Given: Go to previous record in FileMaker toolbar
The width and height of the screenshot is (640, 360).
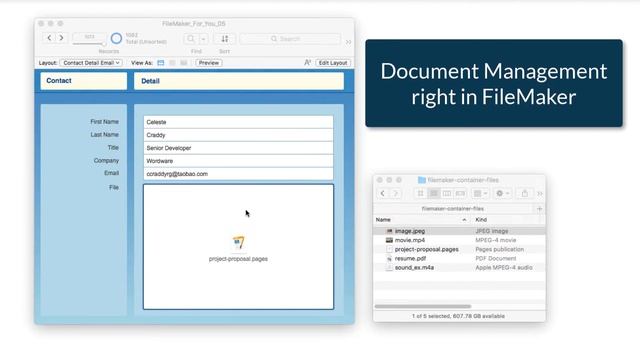Looking at the screenshot, I should pos(49,38).
